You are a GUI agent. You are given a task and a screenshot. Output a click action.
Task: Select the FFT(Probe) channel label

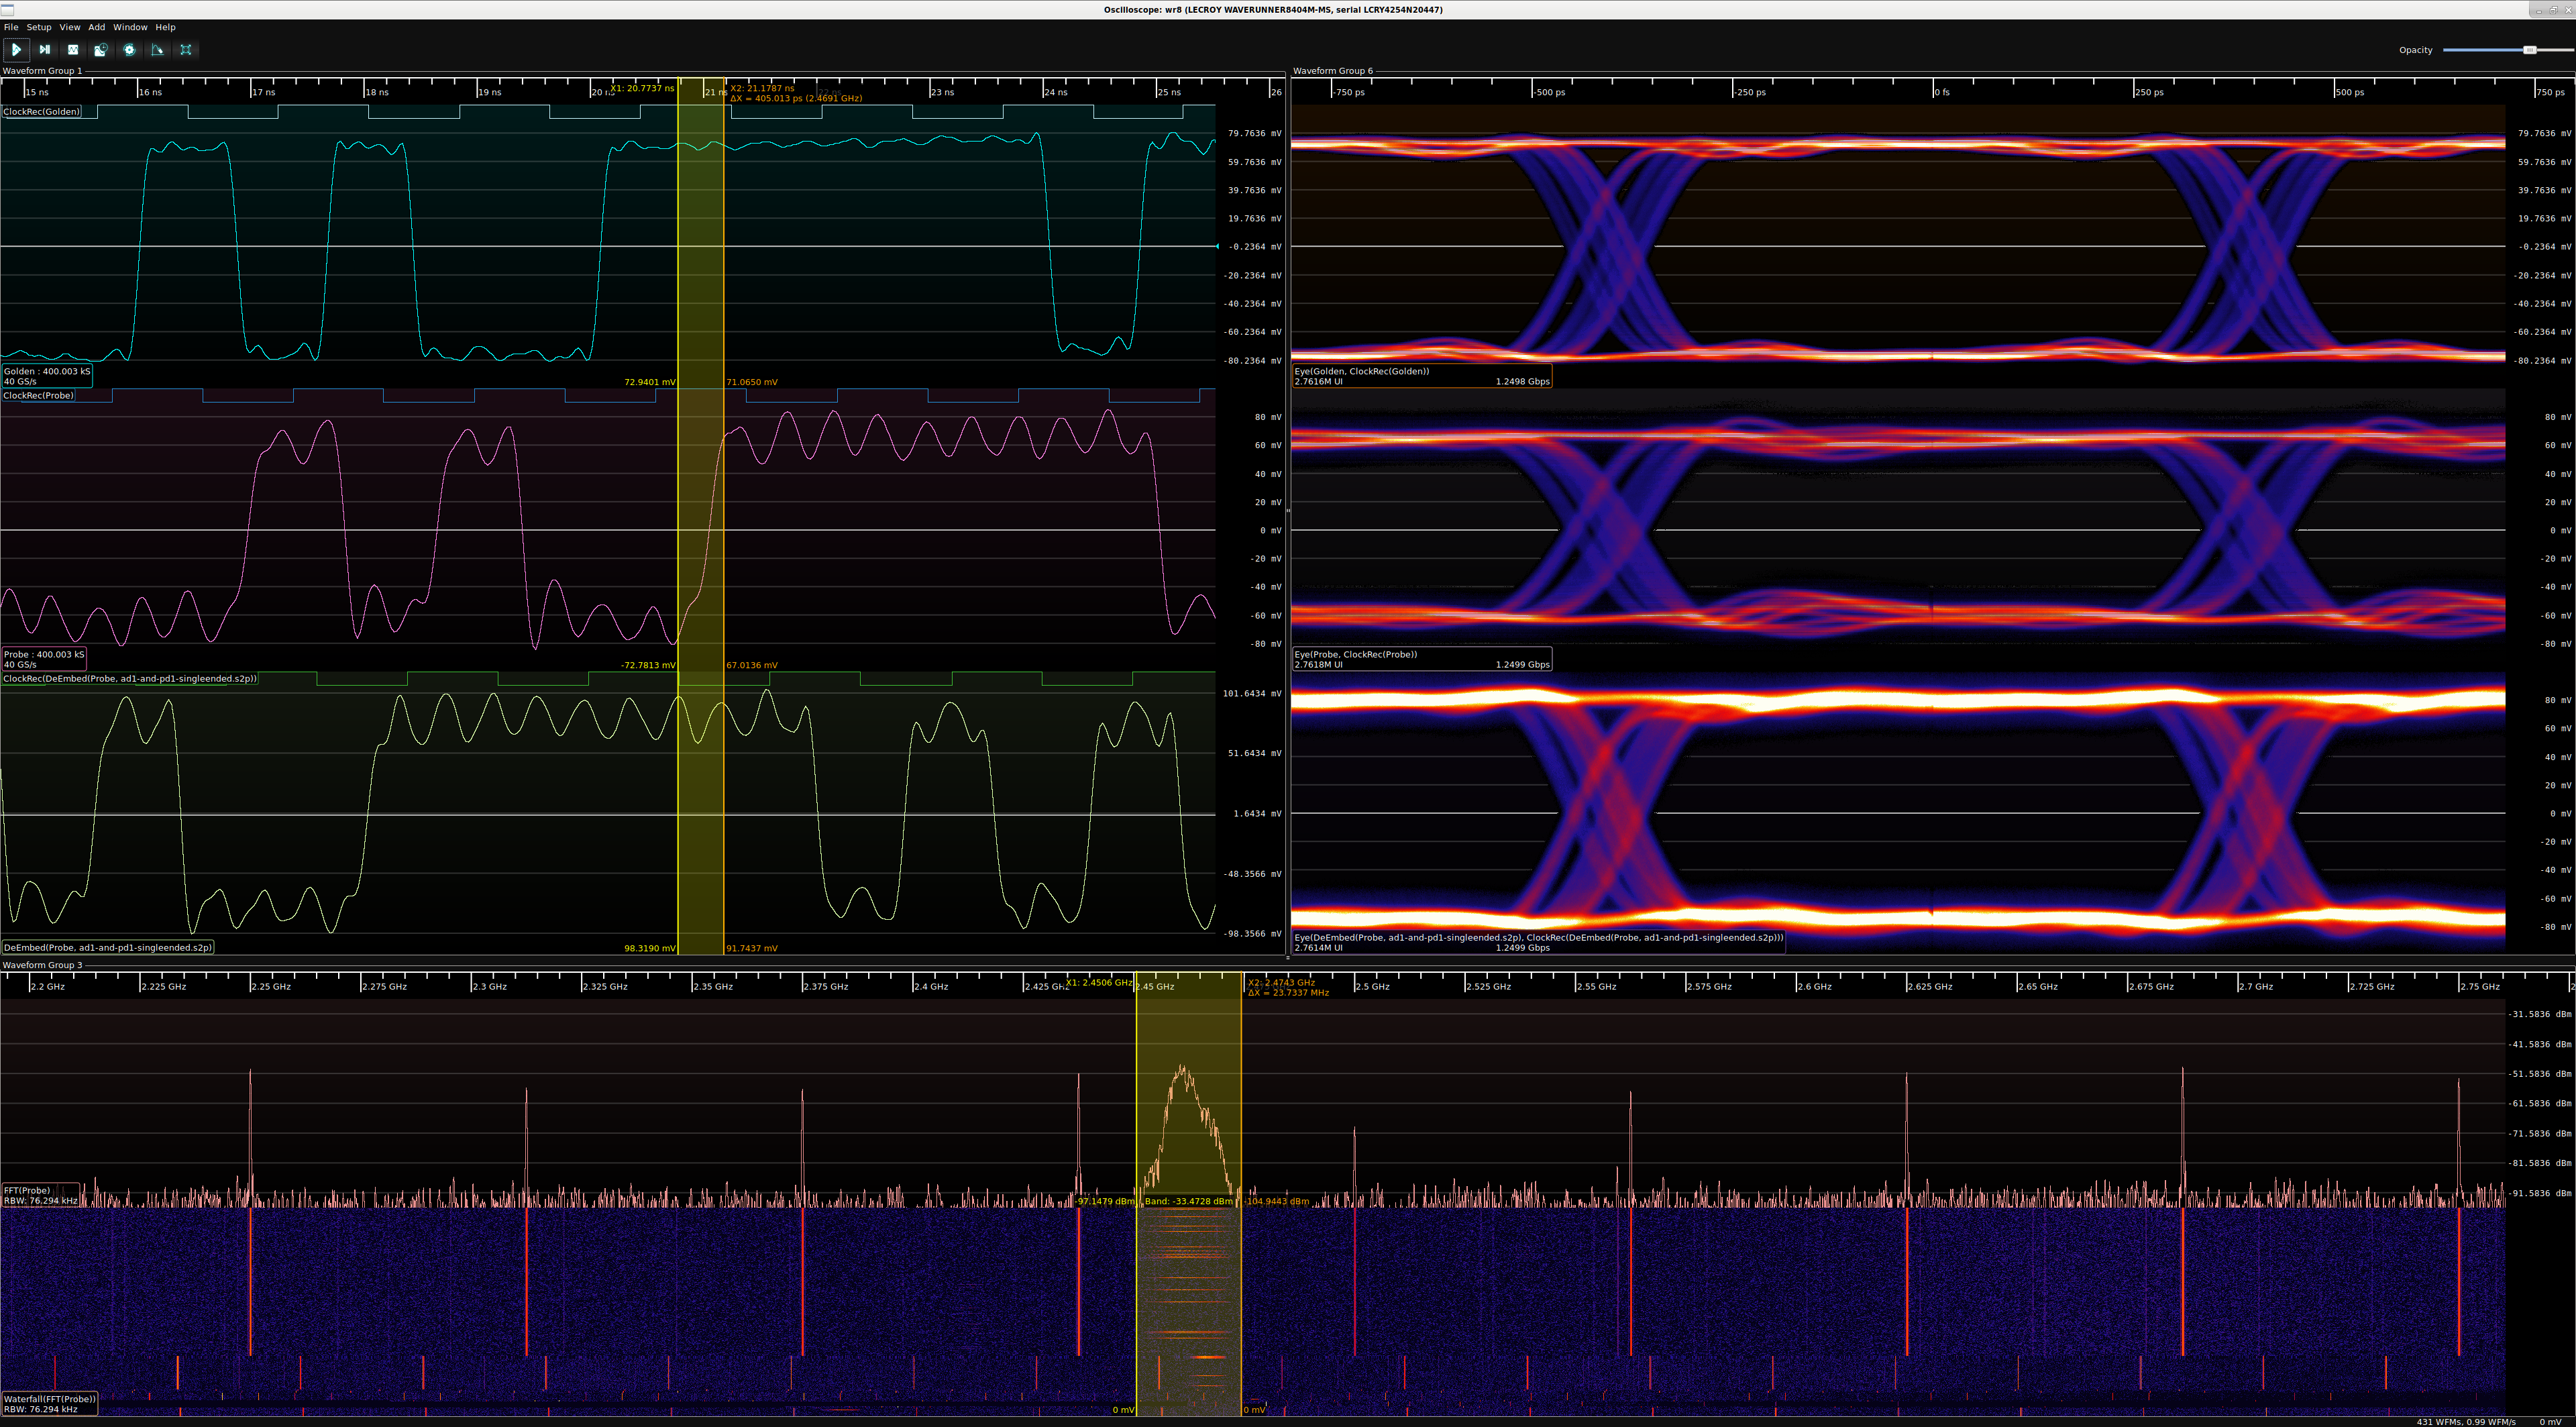tap(40, 1195)
